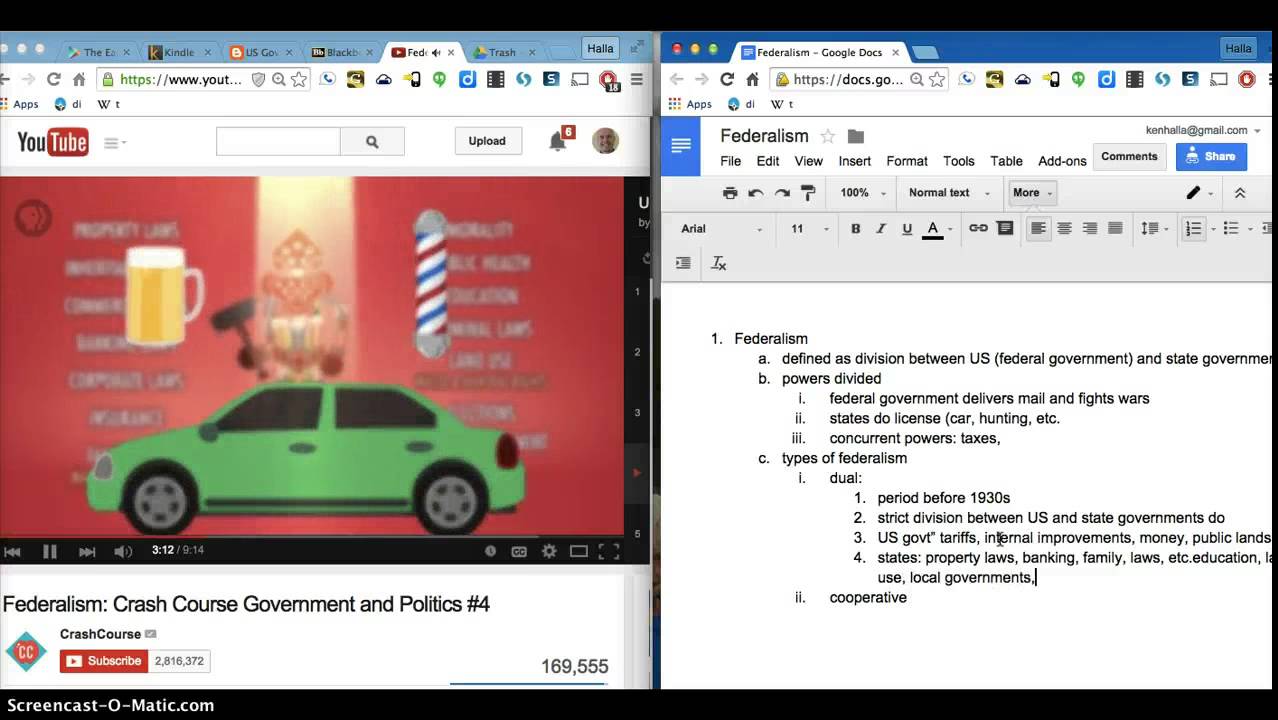Toggle italic formatting in Docs
Screen dimensions: 1278x720
click(881, 228)
